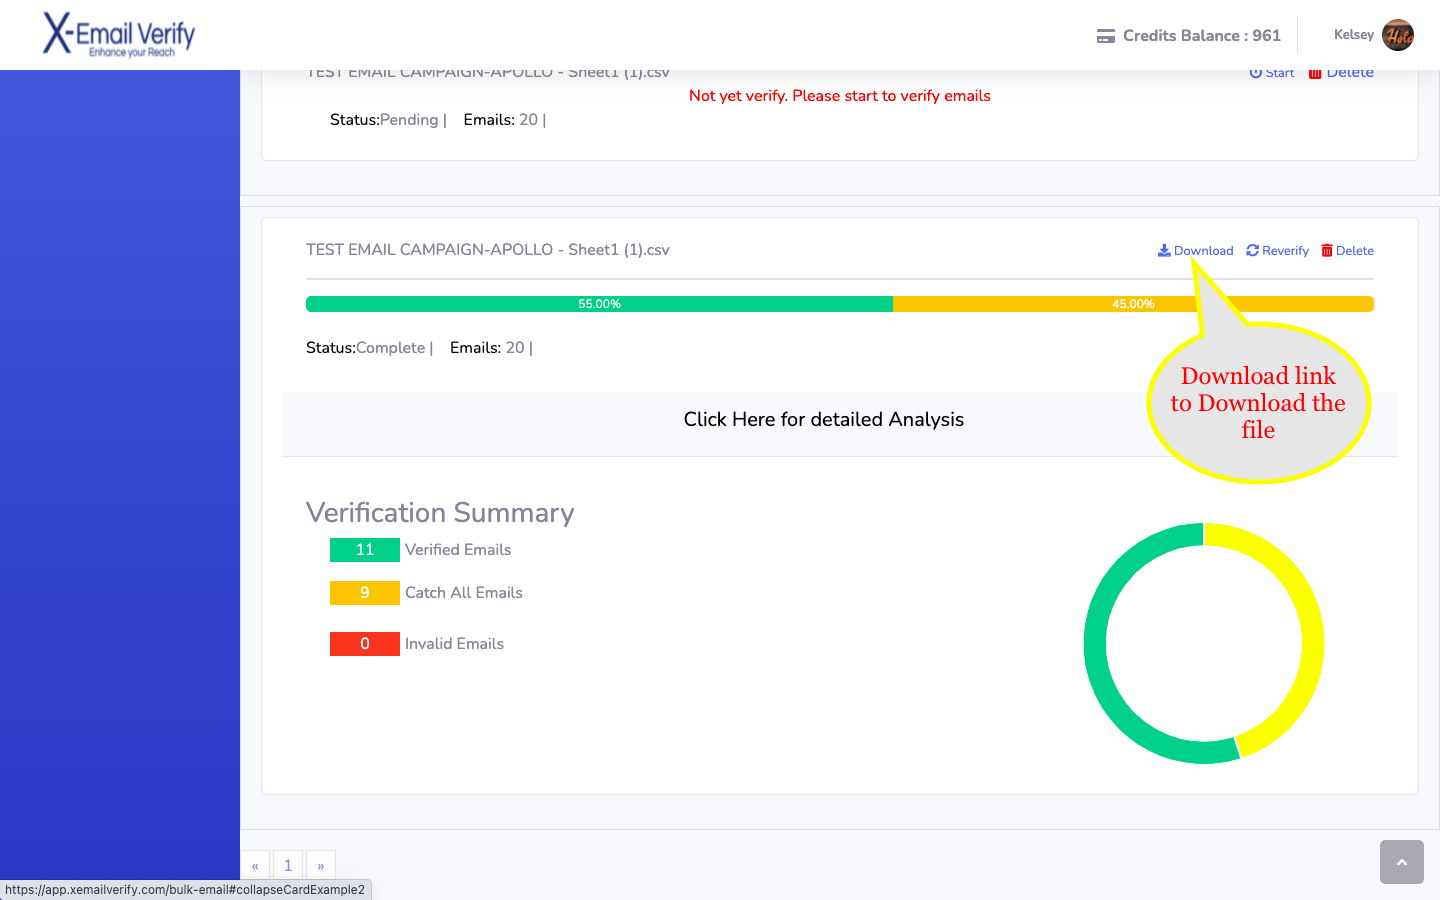The height and width of the screenshot is (900, 1440).
Task: Click the green Verified Emails count badge
Action: pos(364,550)
